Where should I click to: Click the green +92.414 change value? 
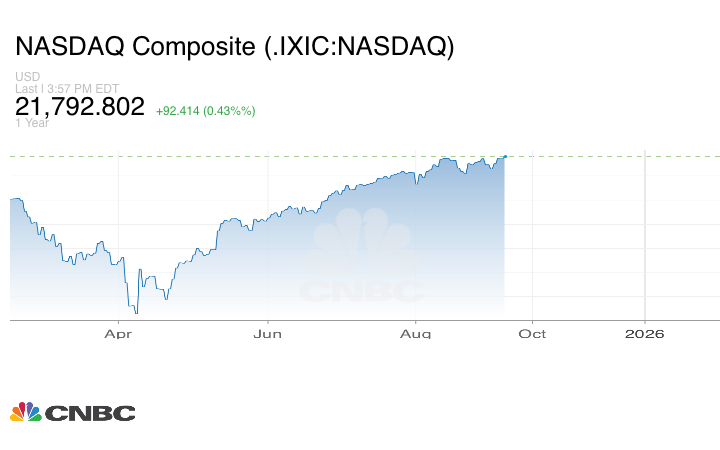(176, 110)
